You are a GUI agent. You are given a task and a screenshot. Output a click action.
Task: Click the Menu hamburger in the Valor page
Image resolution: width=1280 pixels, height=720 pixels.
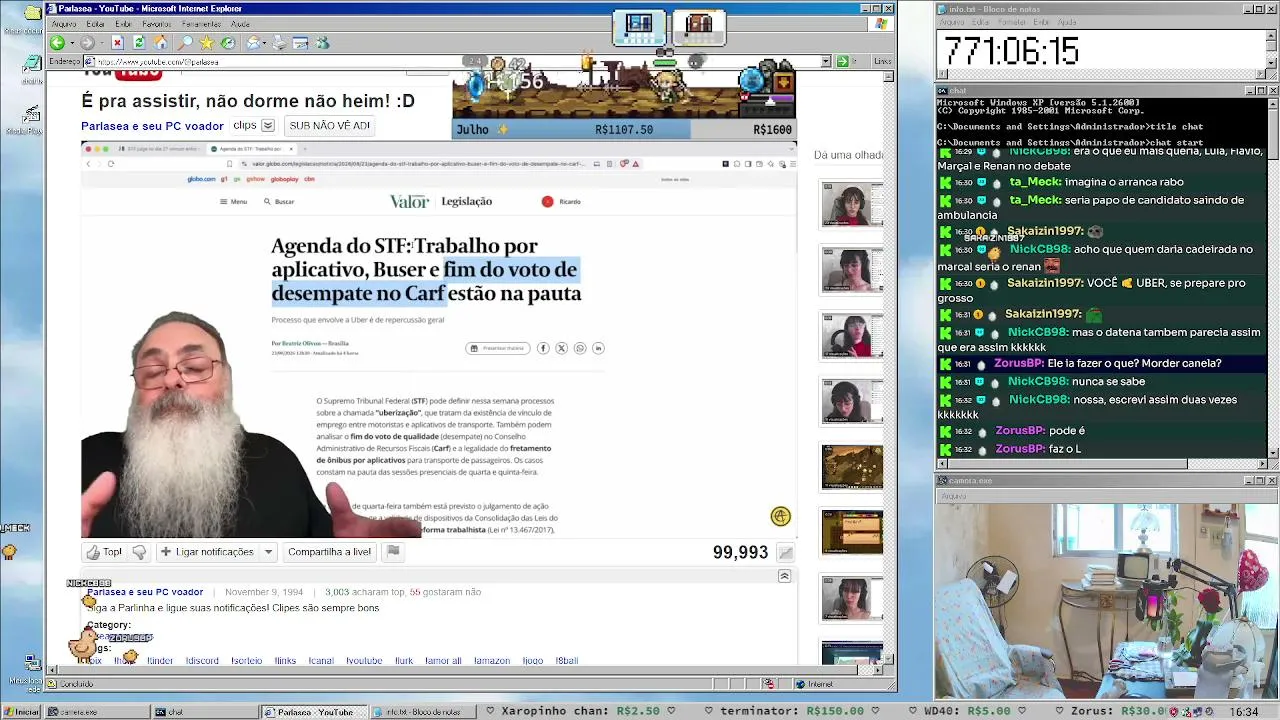coord(233,201)
